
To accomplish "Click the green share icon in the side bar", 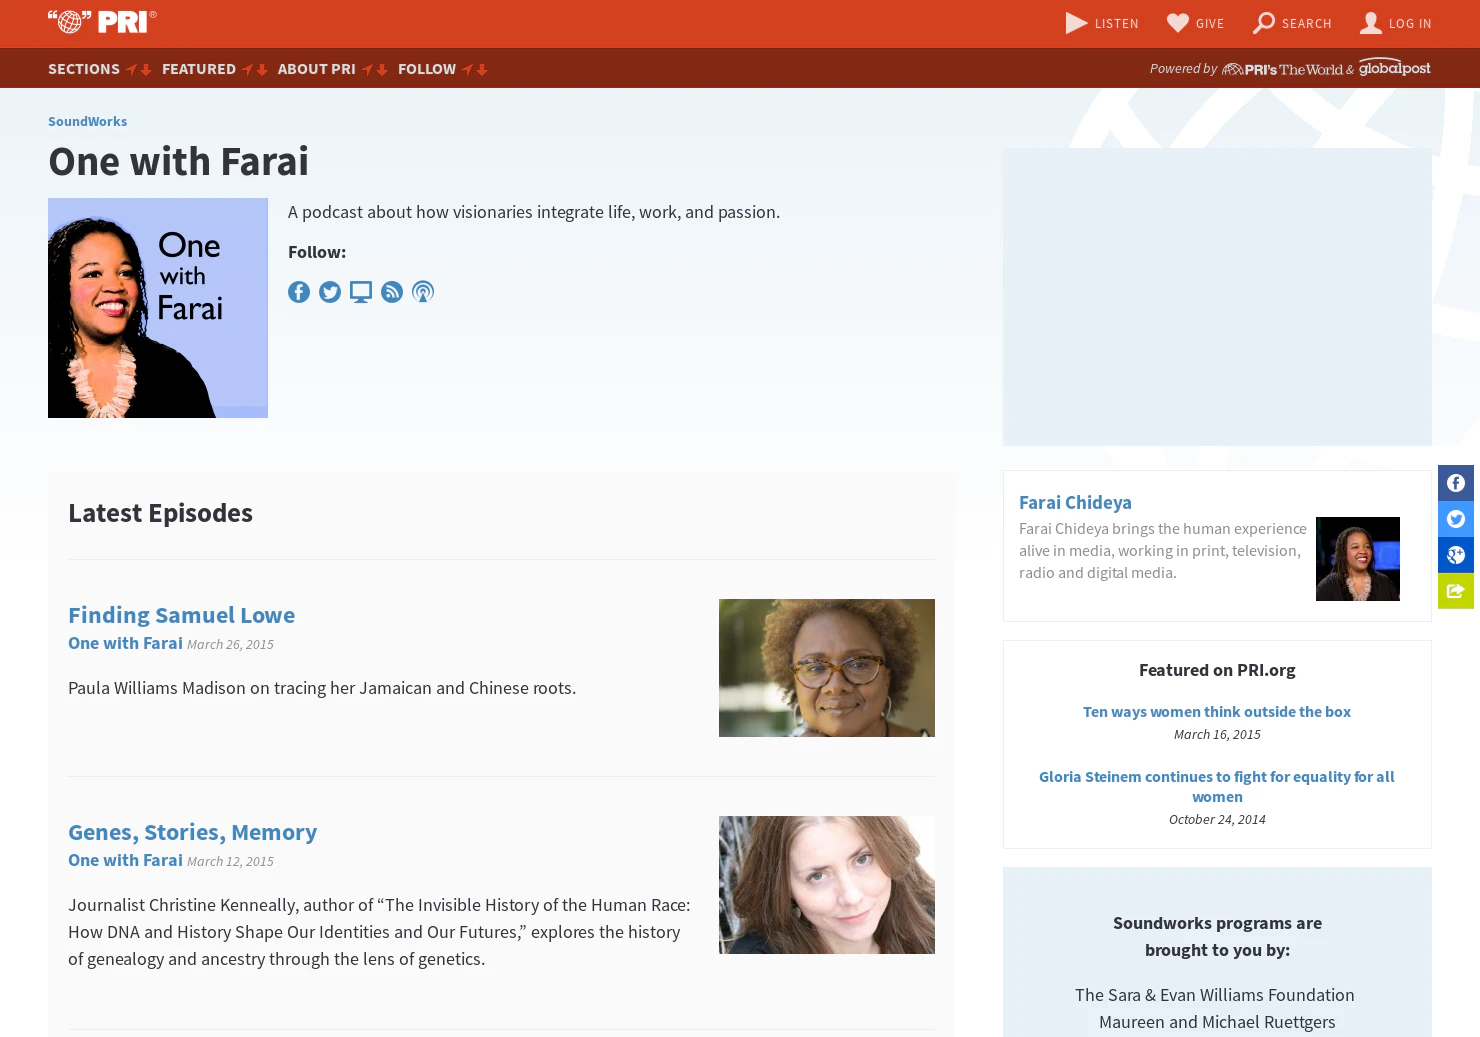I will [x=1456, y=591].
